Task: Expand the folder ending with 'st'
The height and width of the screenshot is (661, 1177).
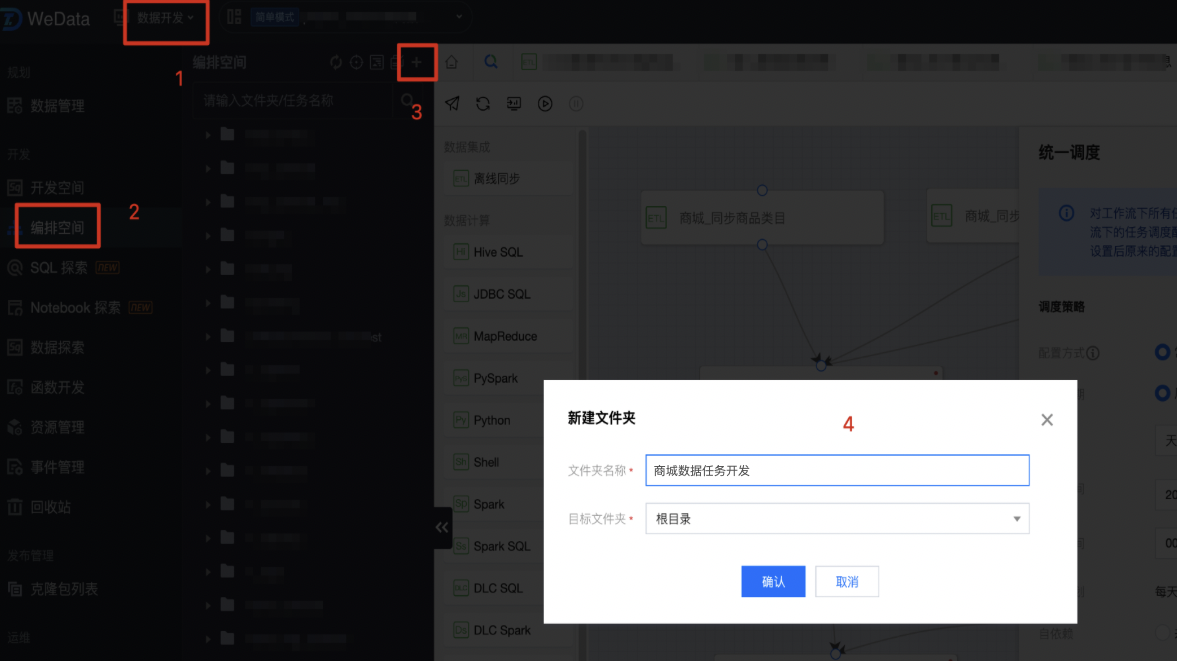Action: (x=208, y=337)
